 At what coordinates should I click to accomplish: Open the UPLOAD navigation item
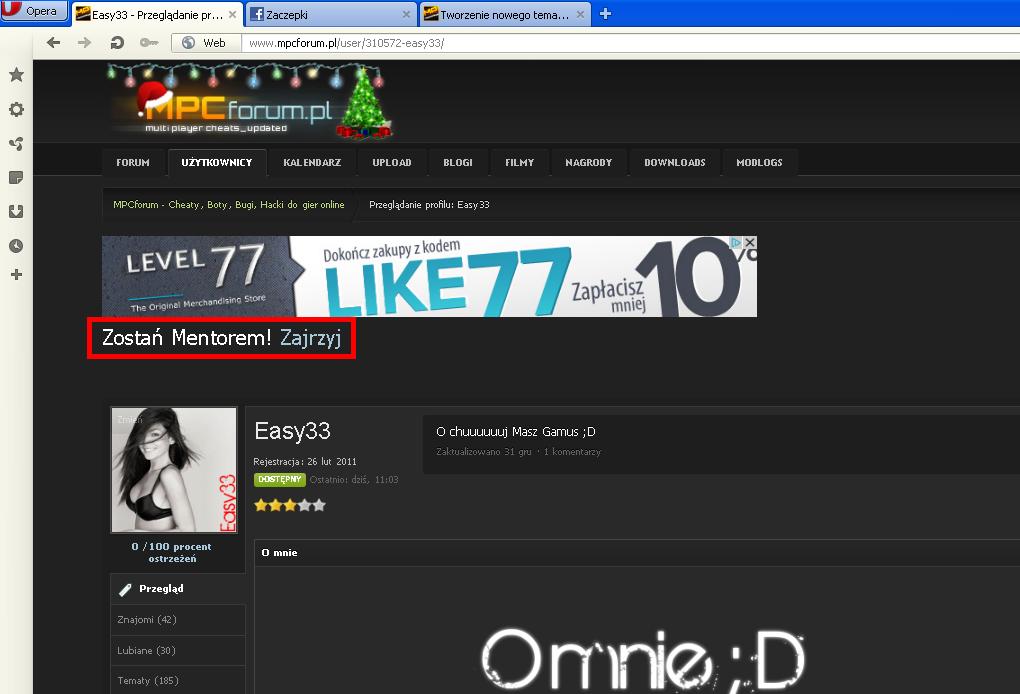[x=392, y=163]
